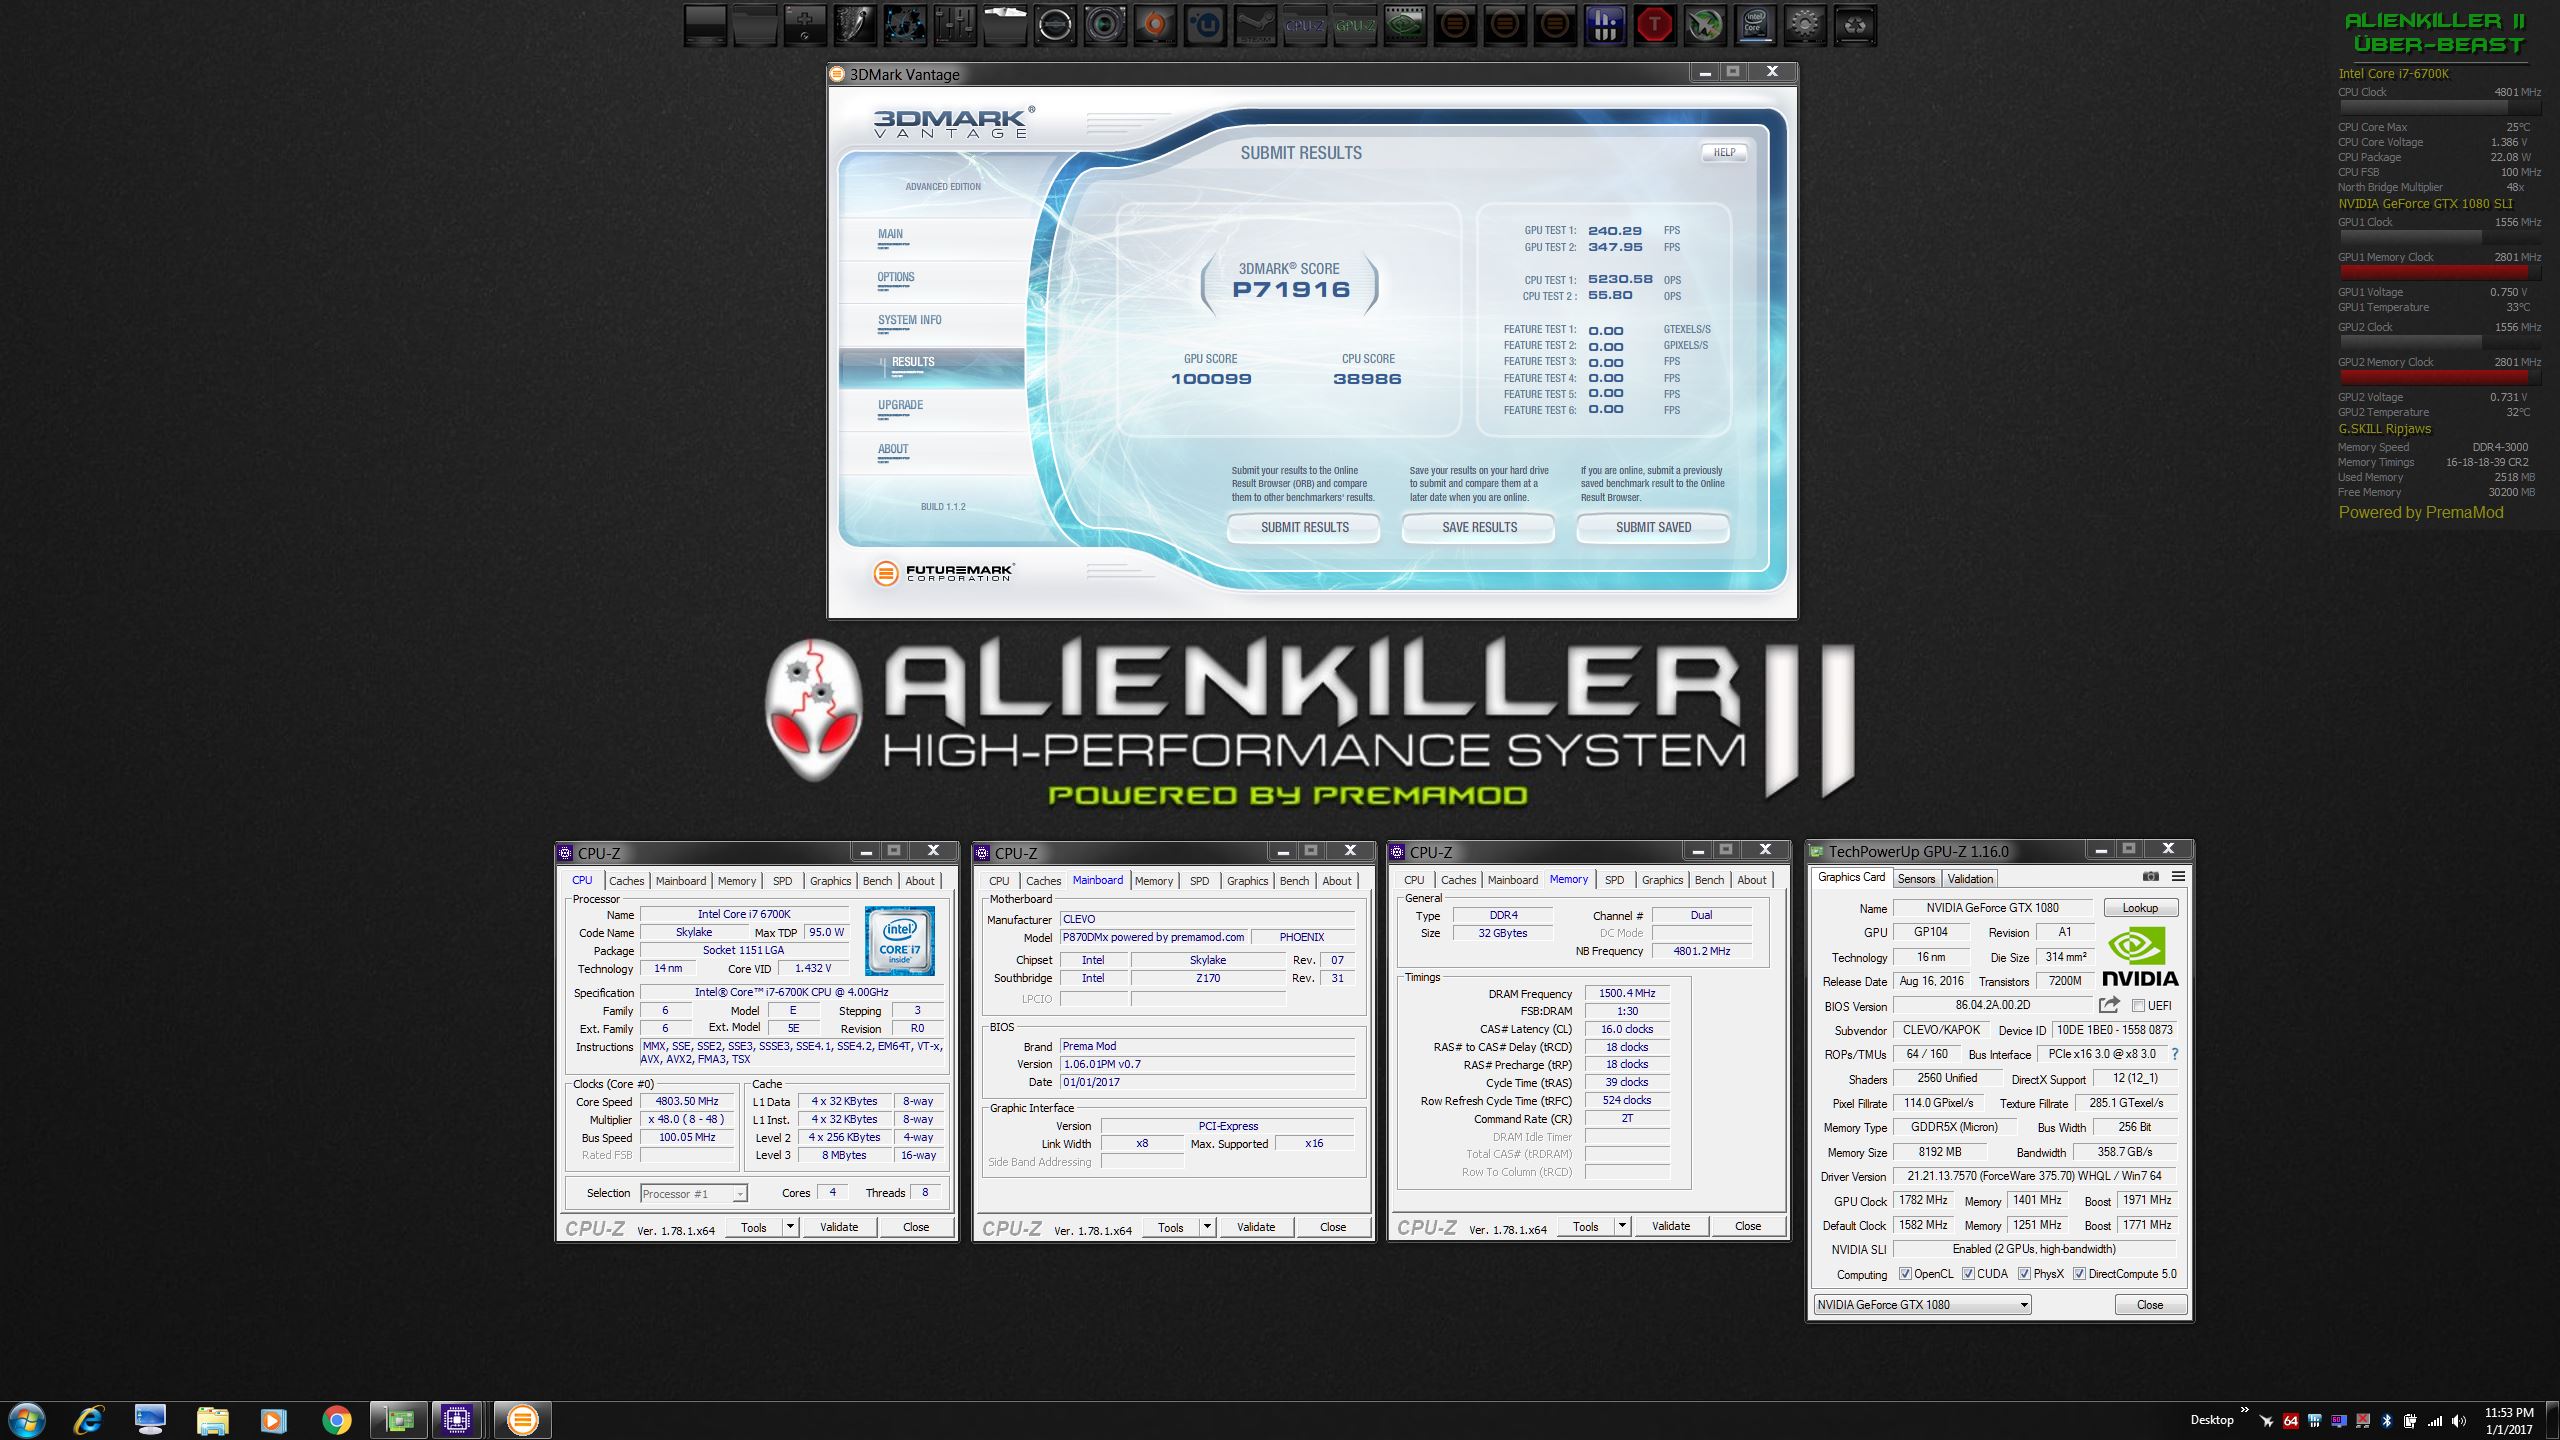This screenshot has height=1440, width=2560.
Task: Click the BIOS share arrow icon in GPU-Z
Action: point(2110,1005)
